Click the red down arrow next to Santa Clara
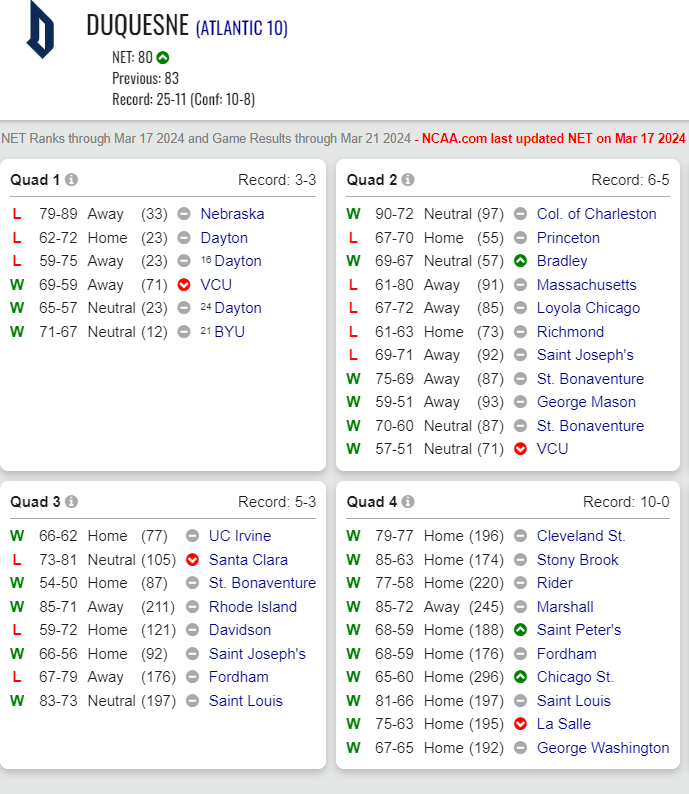Screen dimensions: 689x794 point(192,560)
